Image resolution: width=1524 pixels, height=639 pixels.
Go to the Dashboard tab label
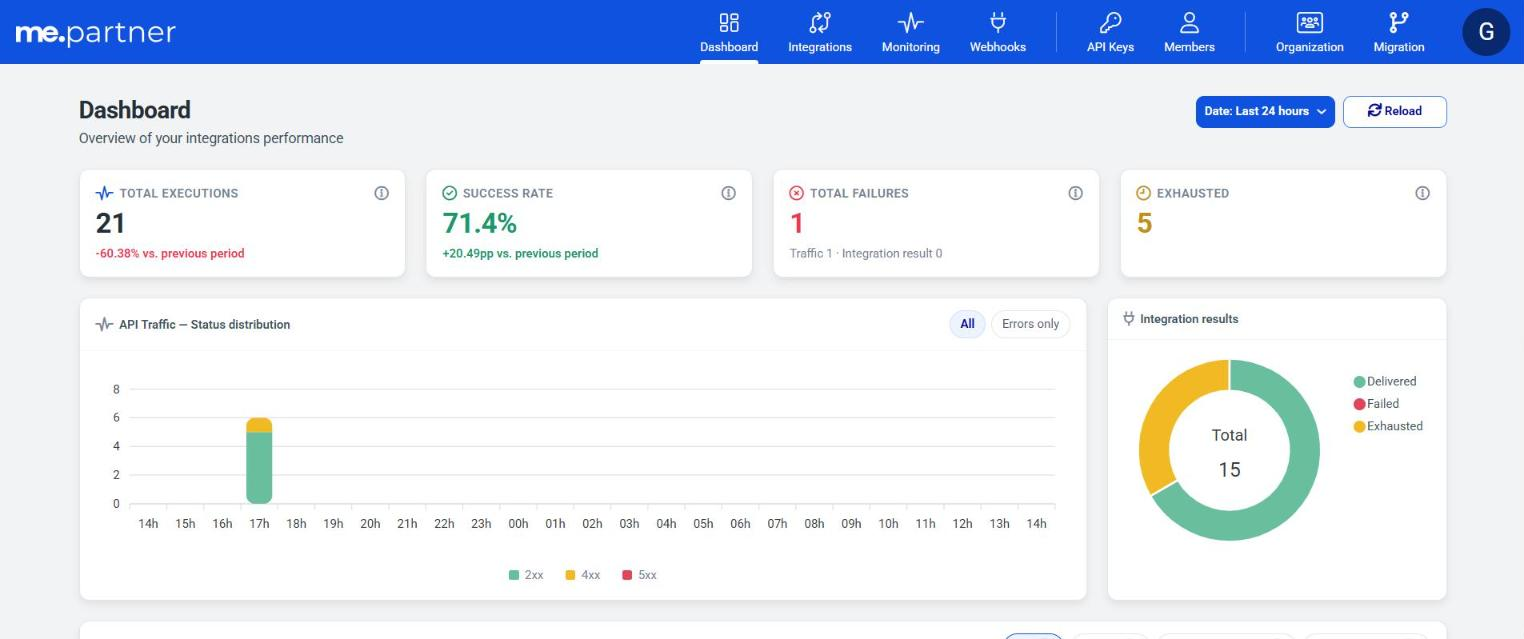coord(729,47)
